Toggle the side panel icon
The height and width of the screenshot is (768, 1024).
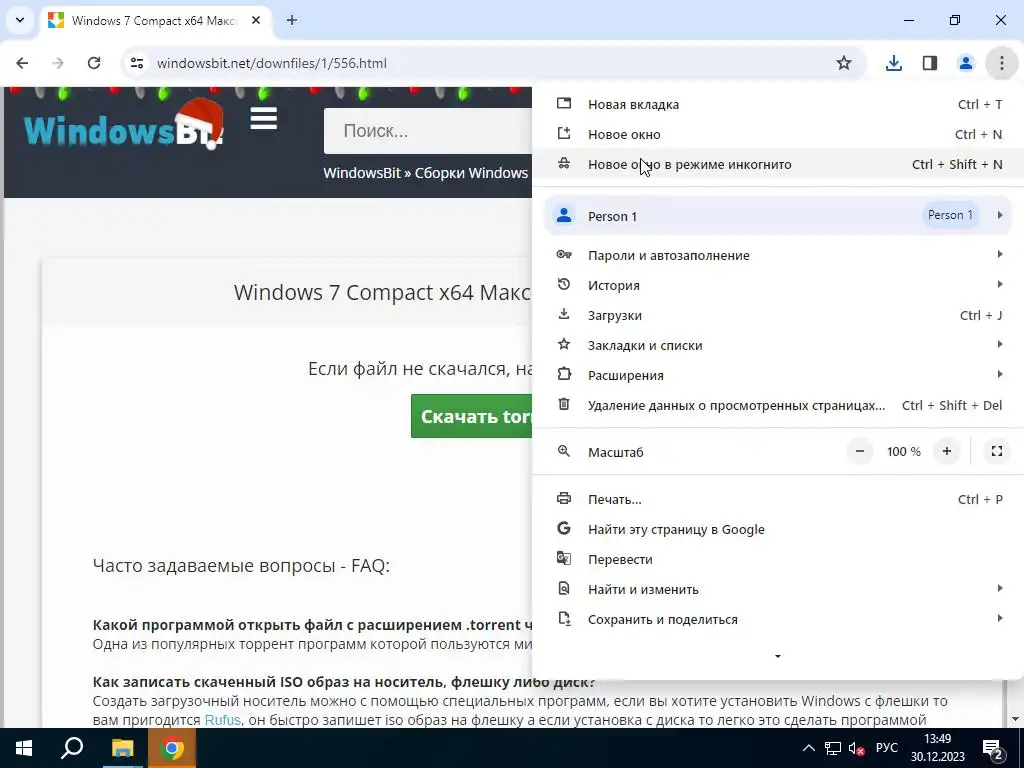coord(929,63)
